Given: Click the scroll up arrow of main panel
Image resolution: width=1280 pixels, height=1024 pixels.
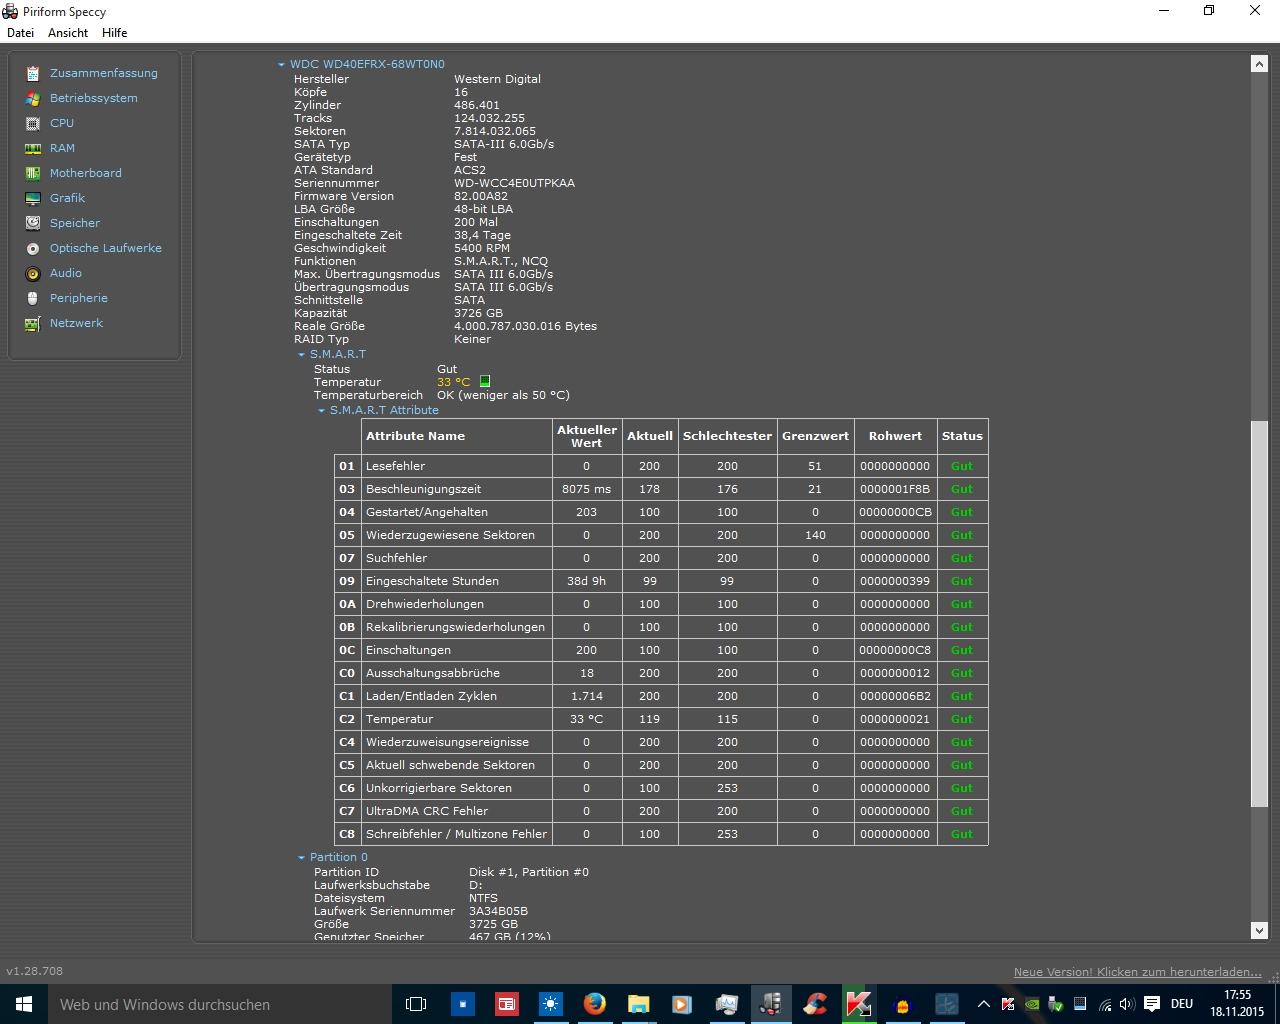Looking at the screenshot, I should [1259, 64].
